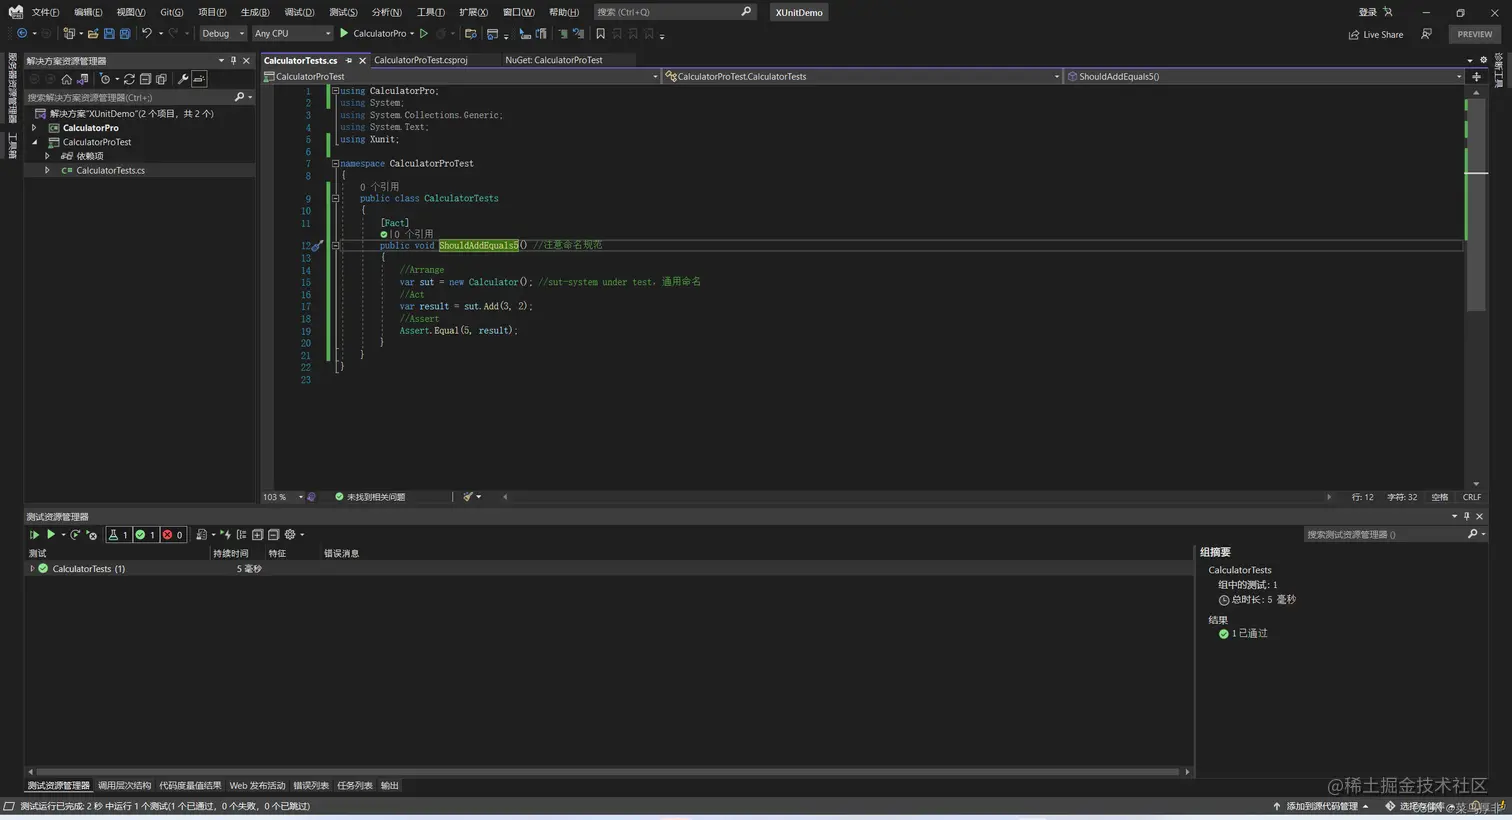Screen dimensions: 1512x820
Task: Click Sync/refresh icon in Solution Explorer toolbar
Action: (129, 79)
